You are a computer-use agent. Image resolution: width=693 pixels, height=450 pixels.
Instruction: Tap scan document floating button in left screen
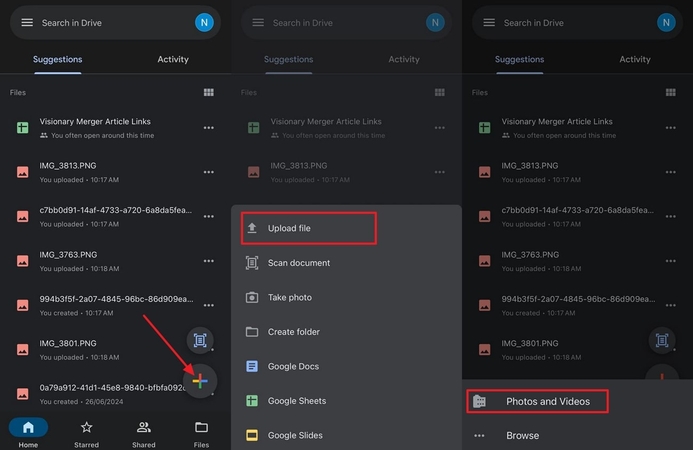click(x=200, y=340)
